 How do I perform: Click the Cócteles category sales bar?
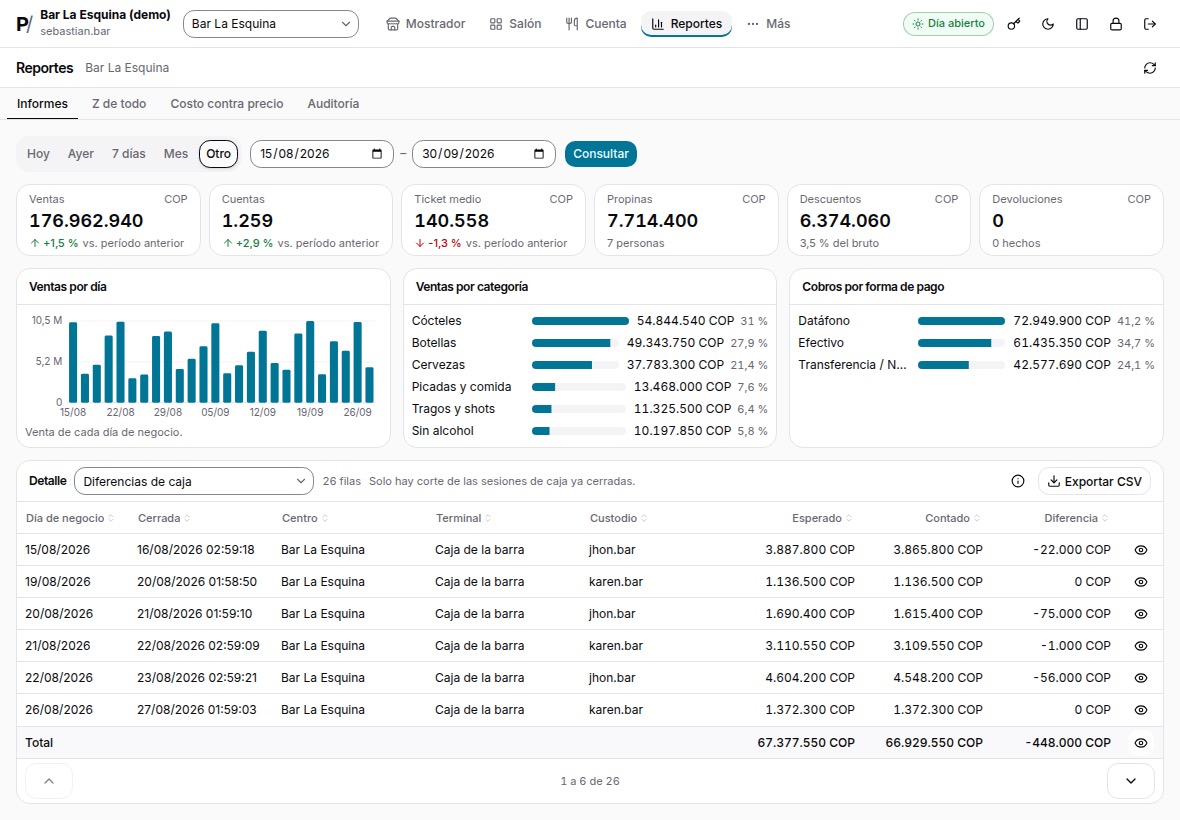point(580,321)
